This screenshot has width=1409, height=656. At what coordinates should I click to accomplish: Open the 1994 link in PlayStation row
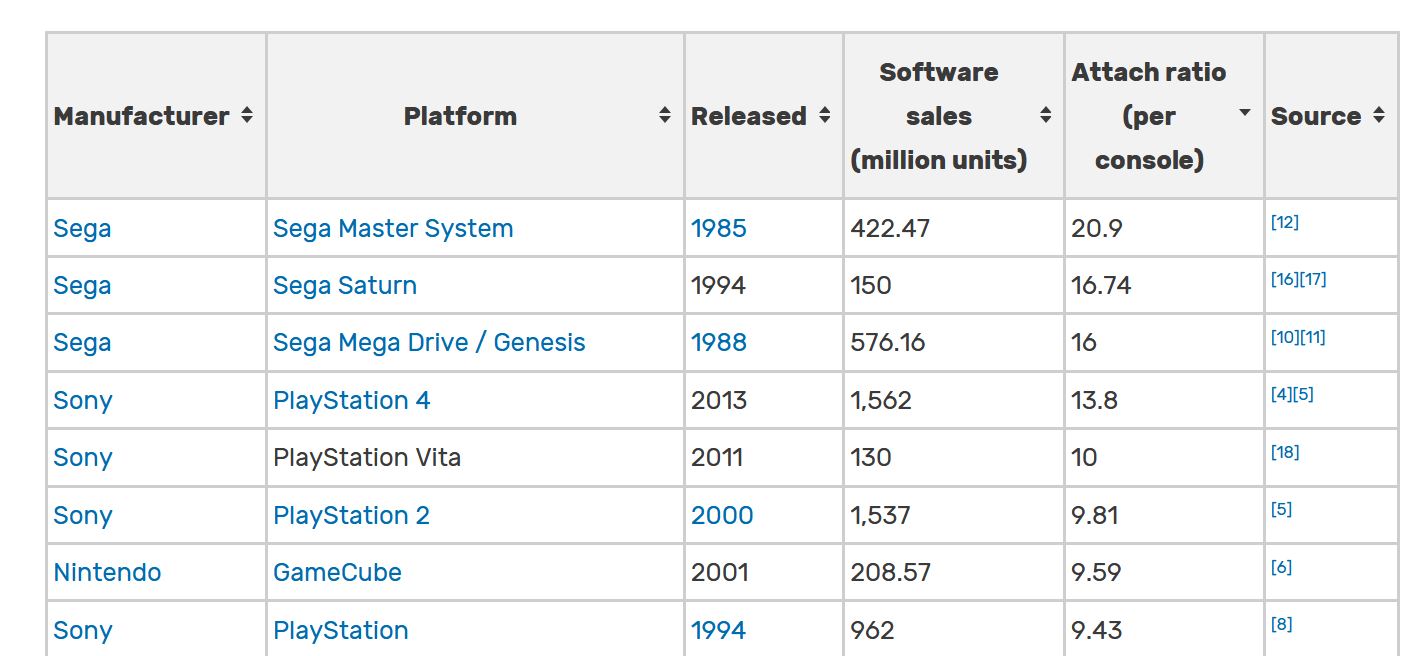coord(718,630)
